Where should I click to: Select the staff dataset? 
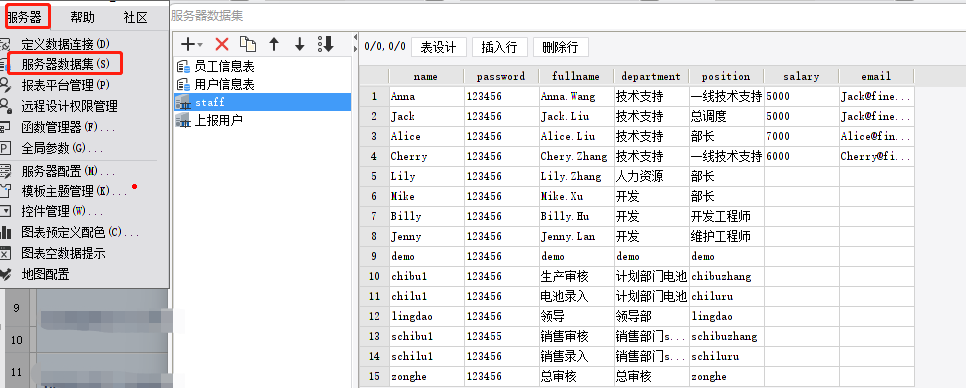tap(262, 102)
